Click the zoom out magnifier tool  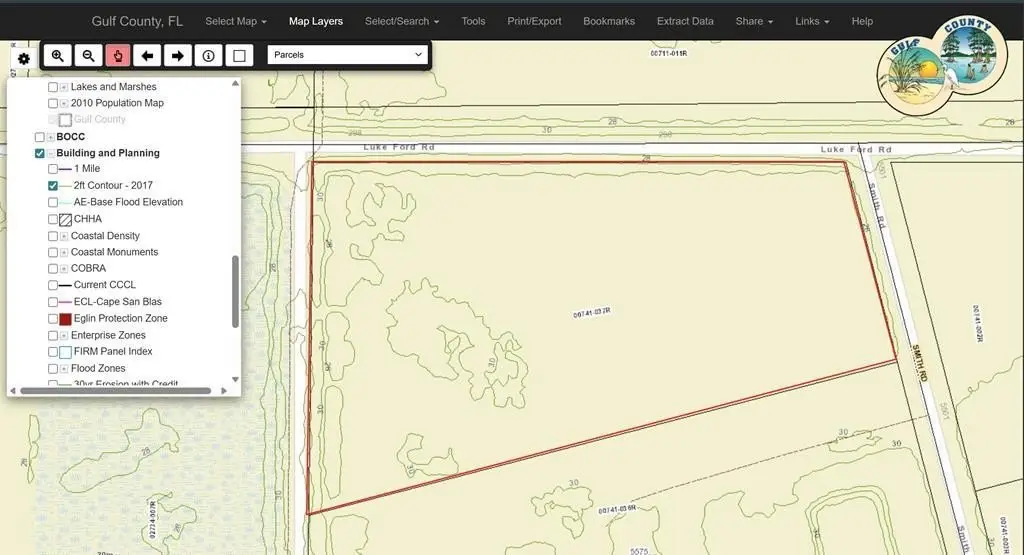[88, 56]
